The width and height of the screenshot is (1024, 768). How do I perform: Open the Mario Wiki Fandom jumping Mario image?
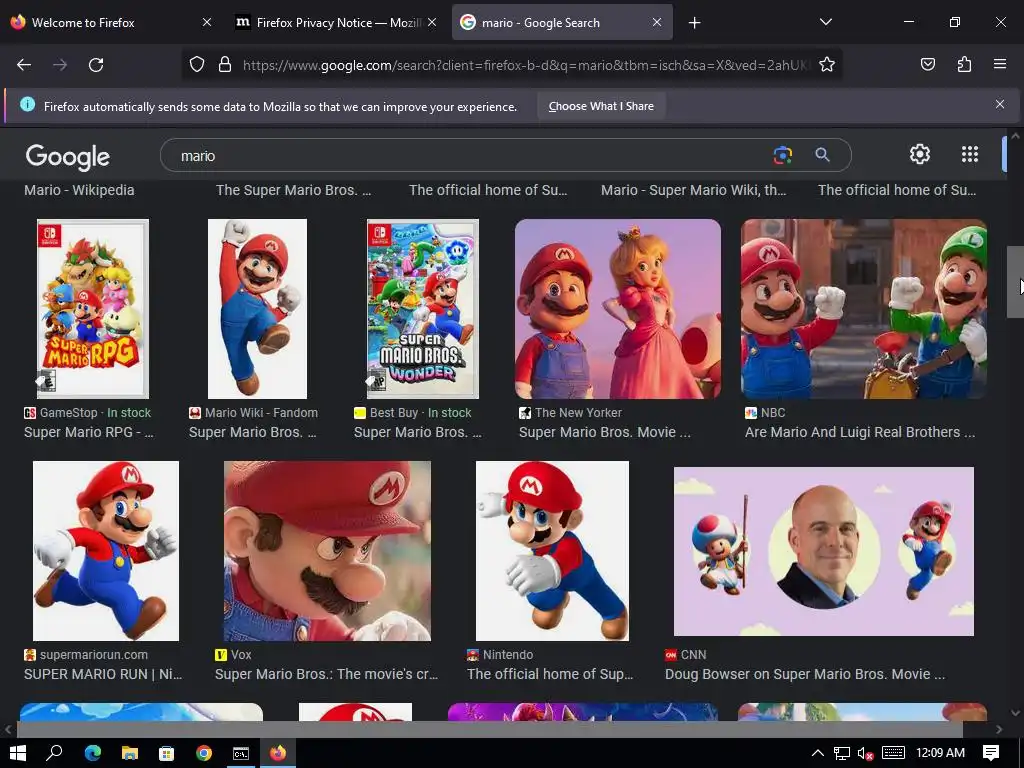pyautogui.click(x=257, y=309)
